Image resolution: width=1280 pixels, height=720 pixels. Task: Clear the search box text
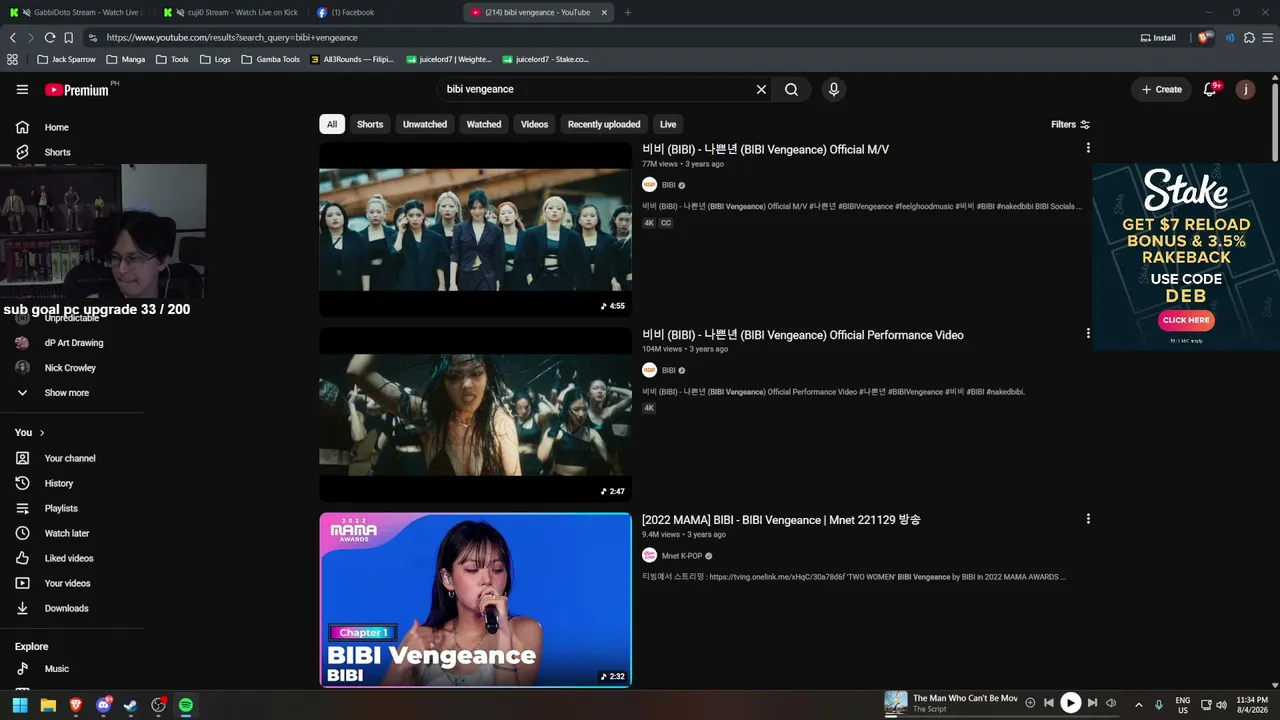pyautogui.click(x=761, y=89)
